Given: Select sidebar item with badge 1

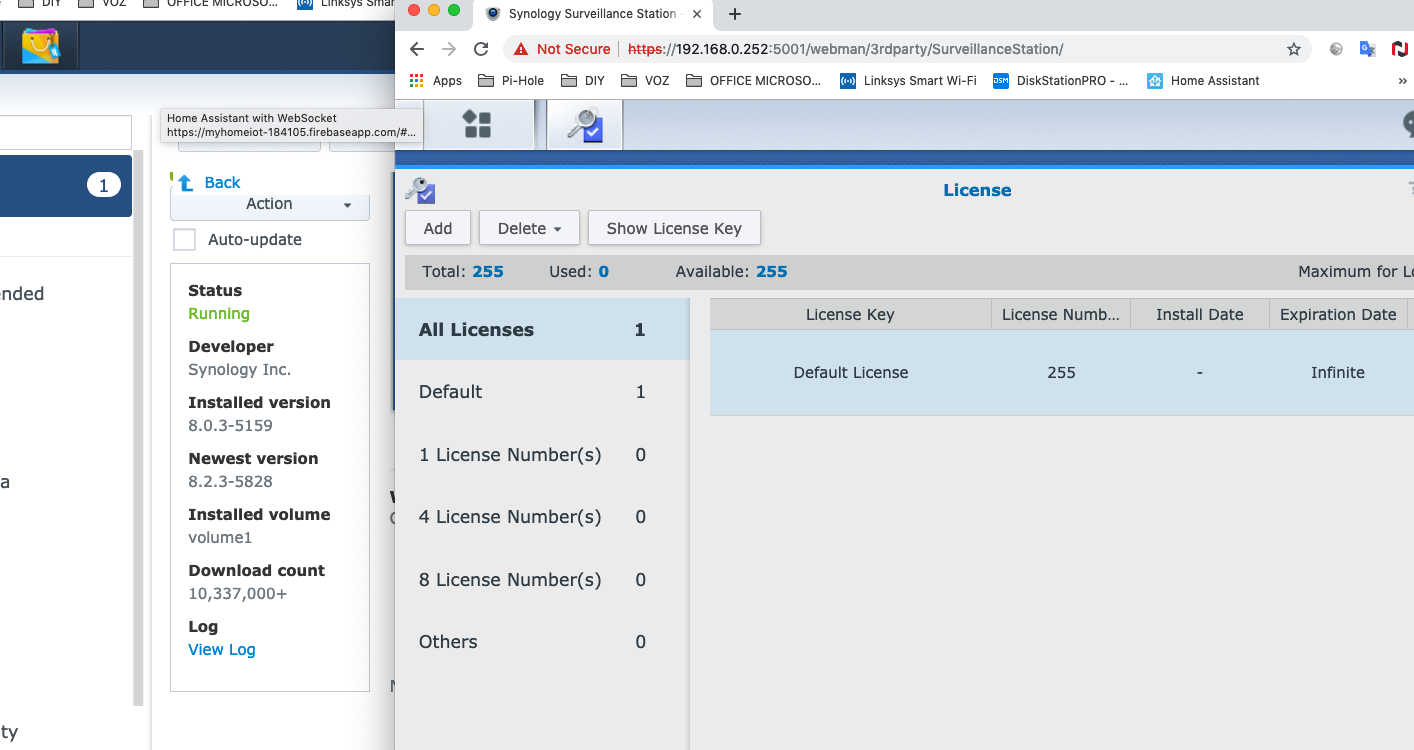Looking at the screenshot, I should coord(66,185).
